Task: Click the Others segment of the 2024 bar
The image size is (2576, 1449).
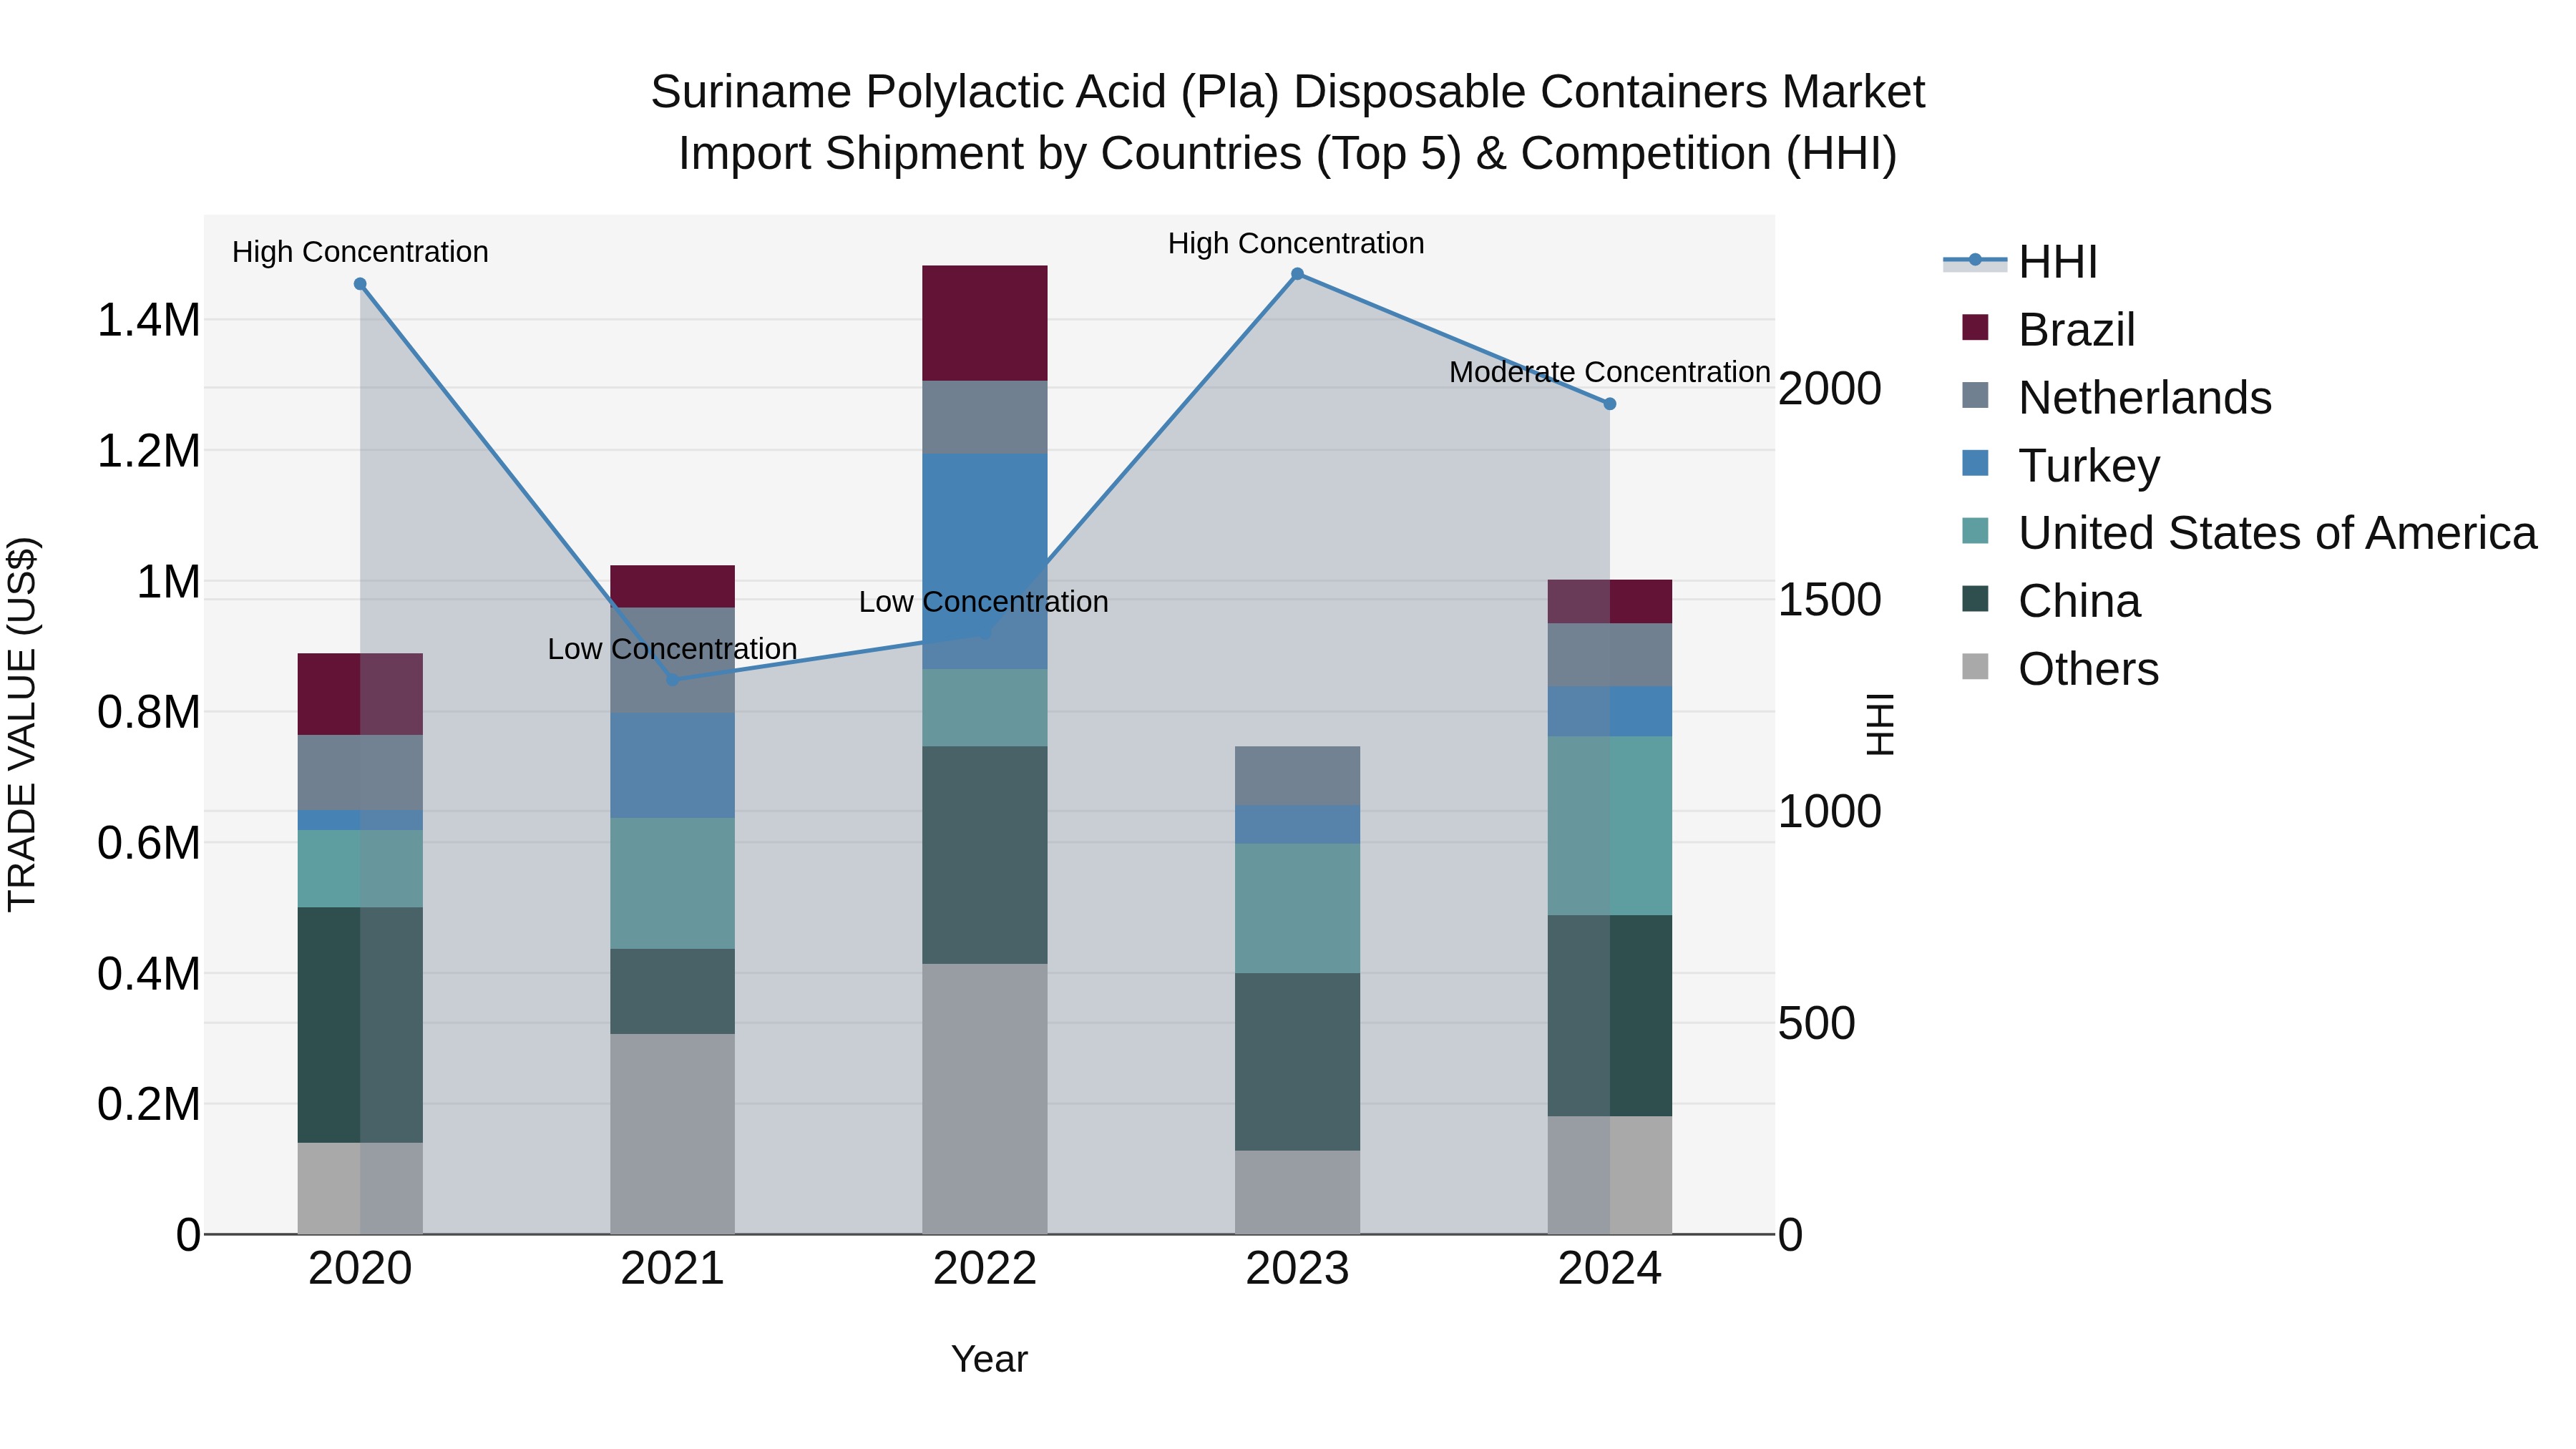Action: tap(1610, 1175)
